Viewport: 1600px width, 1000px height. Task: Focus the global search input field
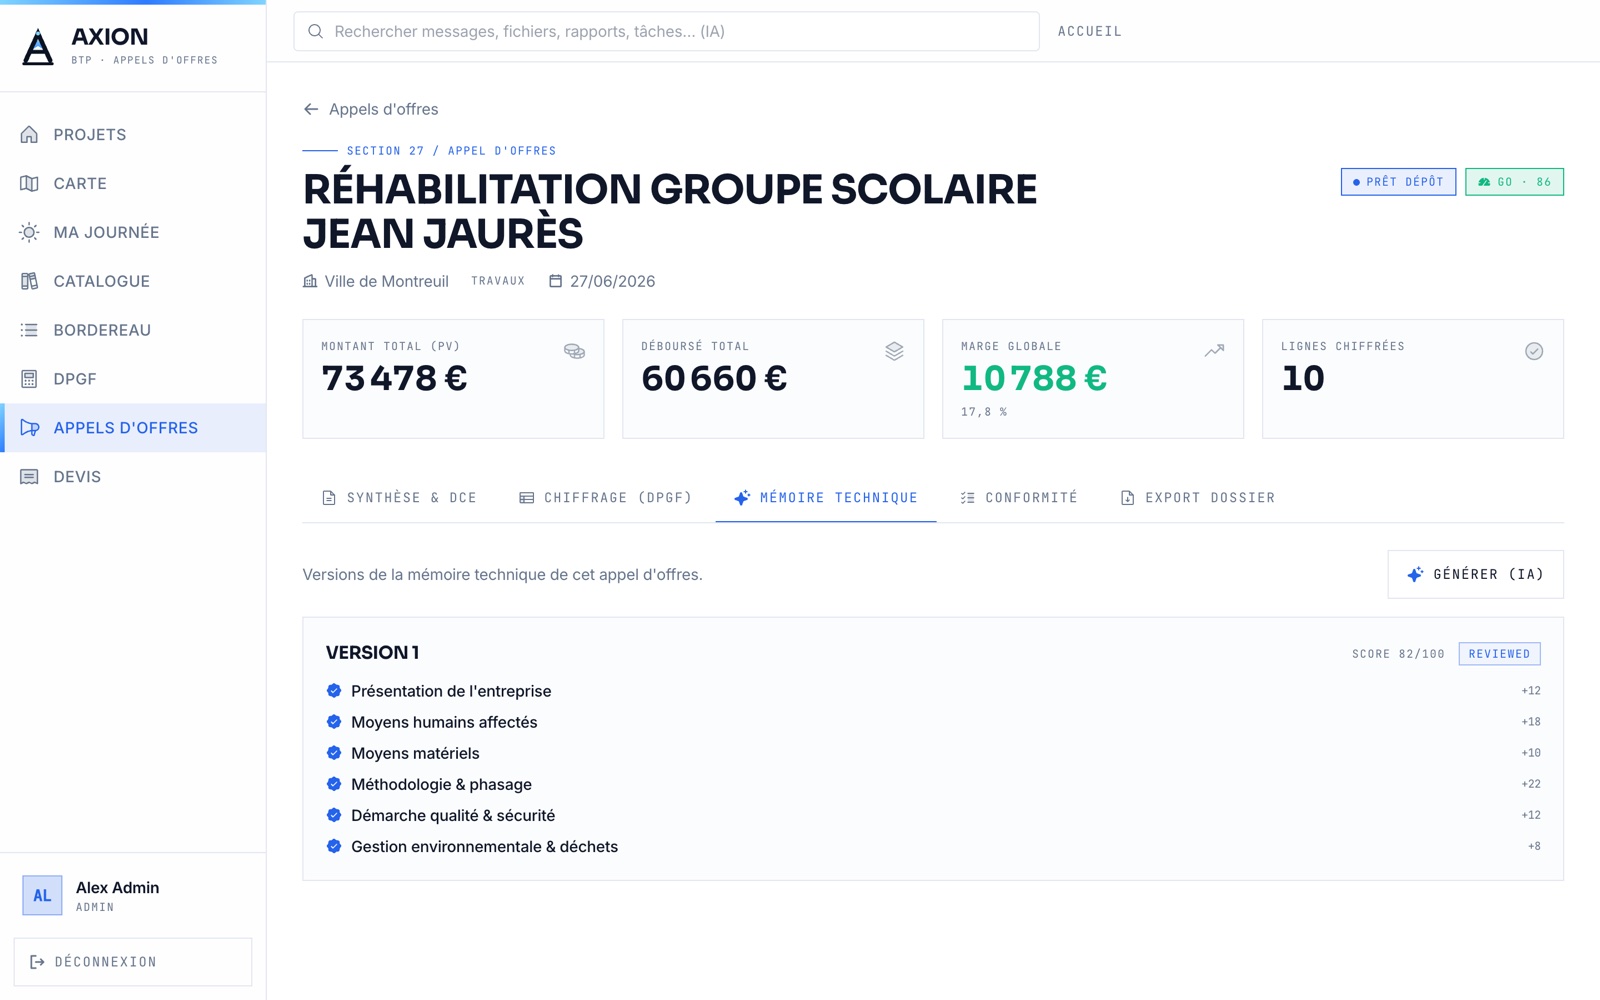pos(666,31)
